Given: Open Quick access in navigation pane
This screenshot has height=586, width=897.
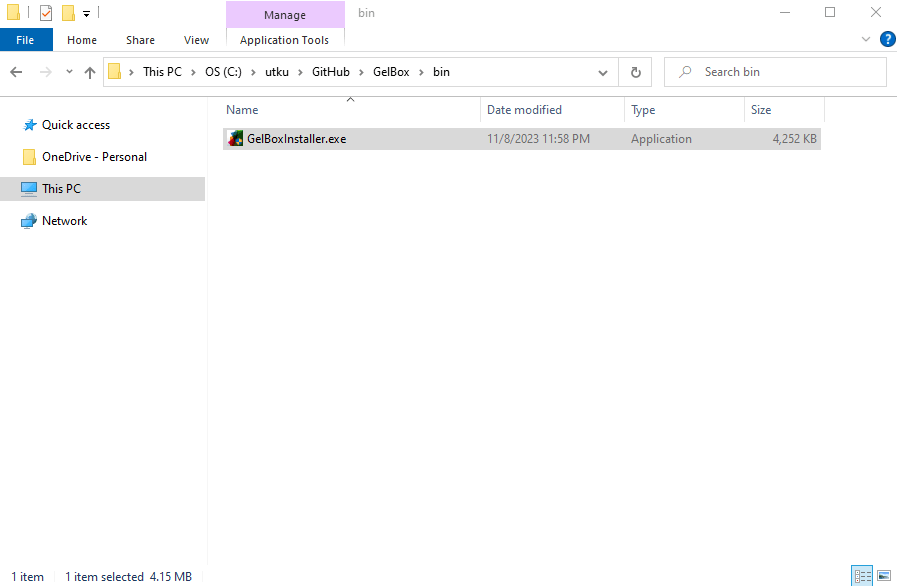Looking at the screenshot, I should point(76,125).
